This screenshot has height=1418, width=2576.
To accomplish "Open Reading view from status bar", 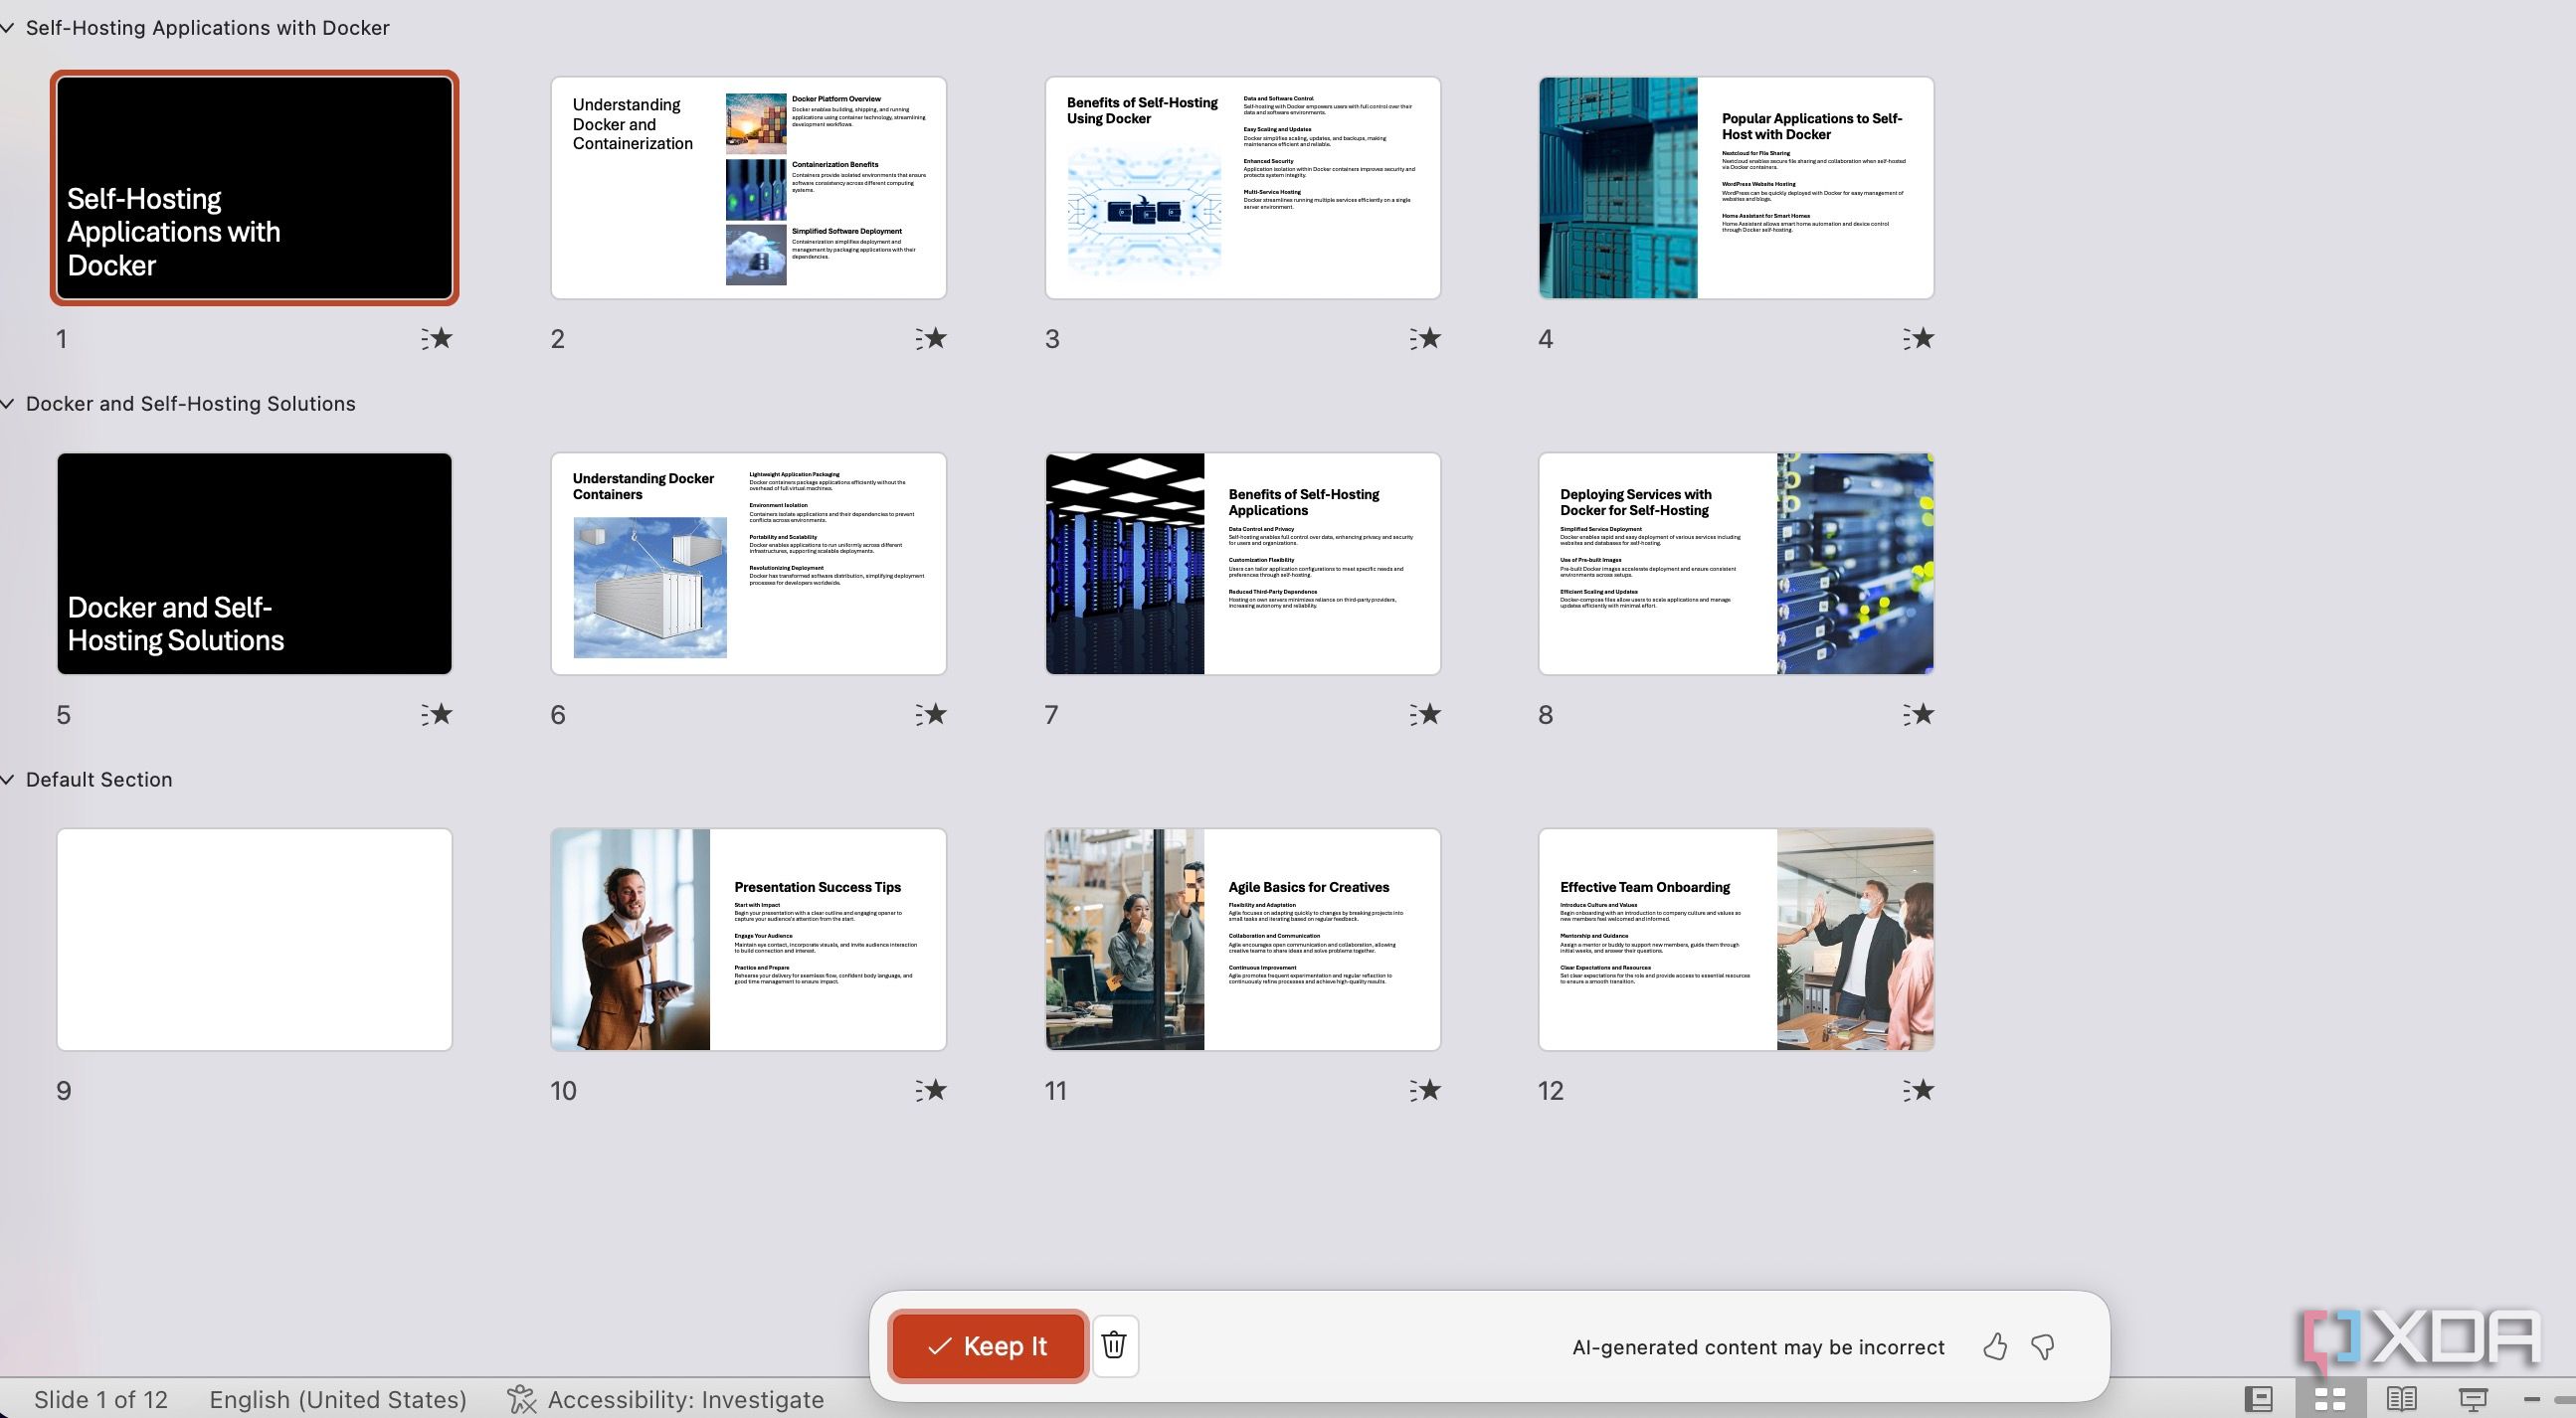I will point(2402,1399).
